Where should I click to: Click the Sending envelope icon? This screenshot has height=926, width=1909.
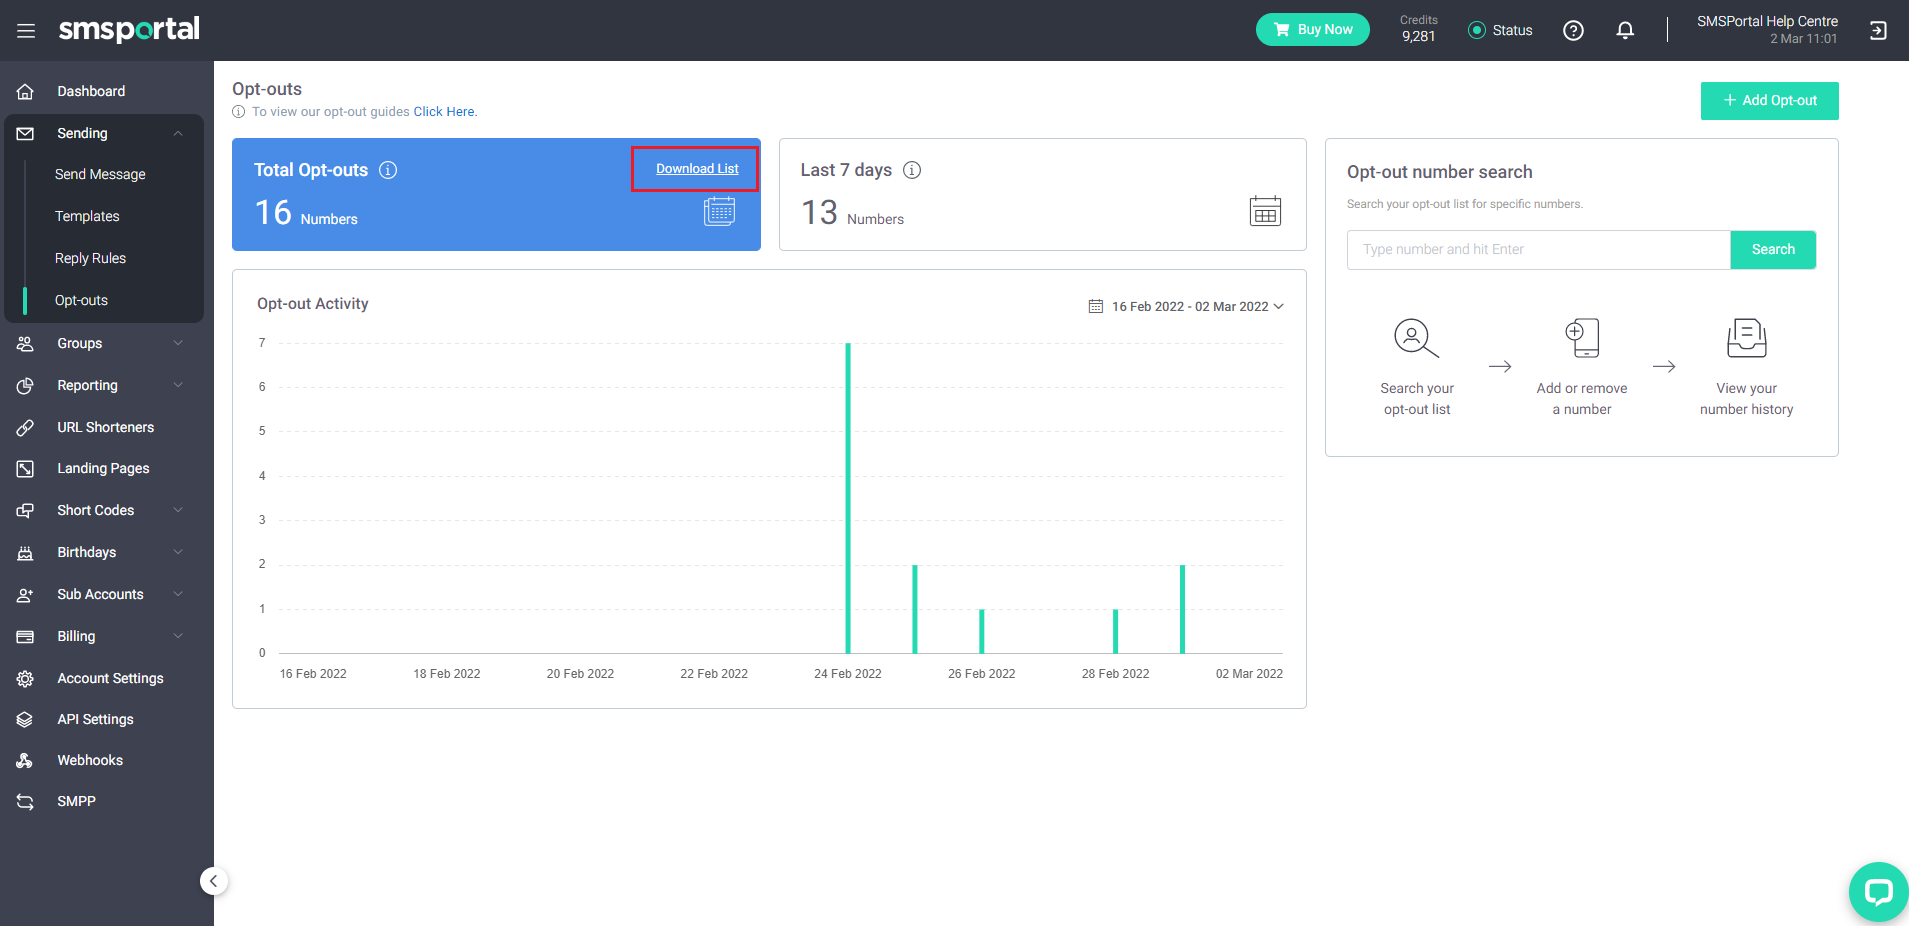[x=26, y=133]
